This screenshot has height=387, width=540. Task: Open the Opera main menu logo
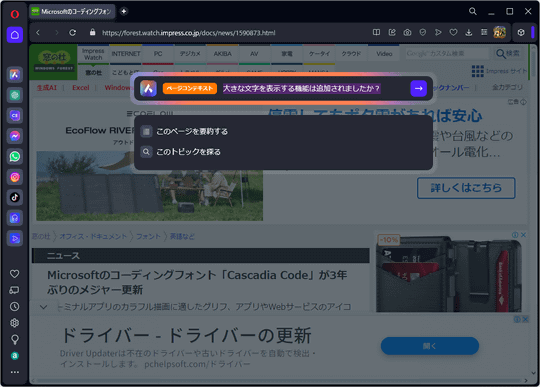coord(14,14)
